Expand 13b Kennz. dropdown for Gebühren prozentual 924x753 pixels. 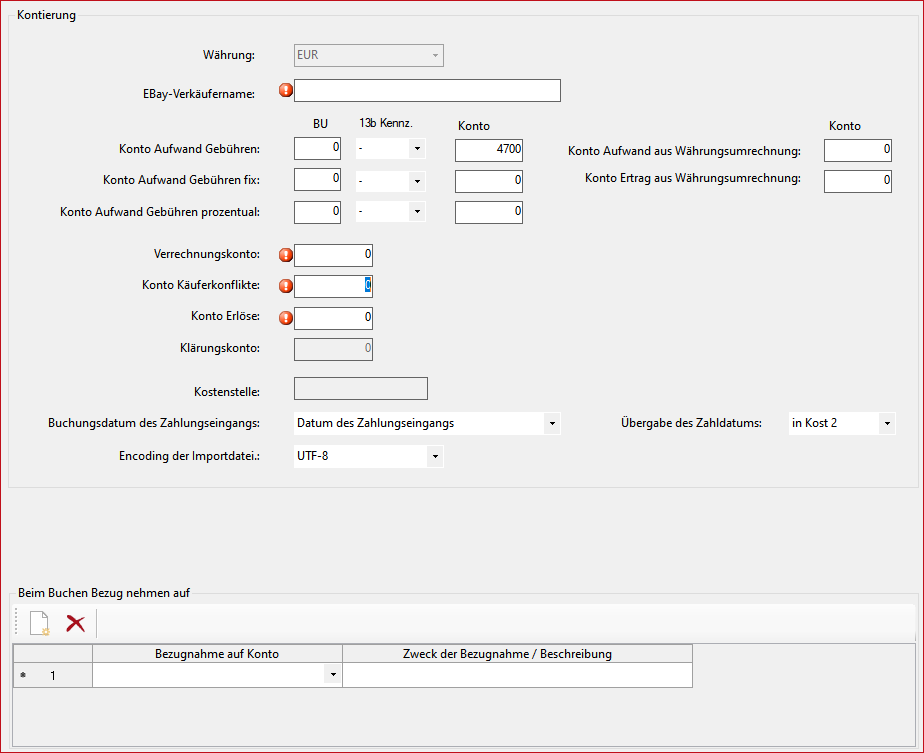point(417,213)
